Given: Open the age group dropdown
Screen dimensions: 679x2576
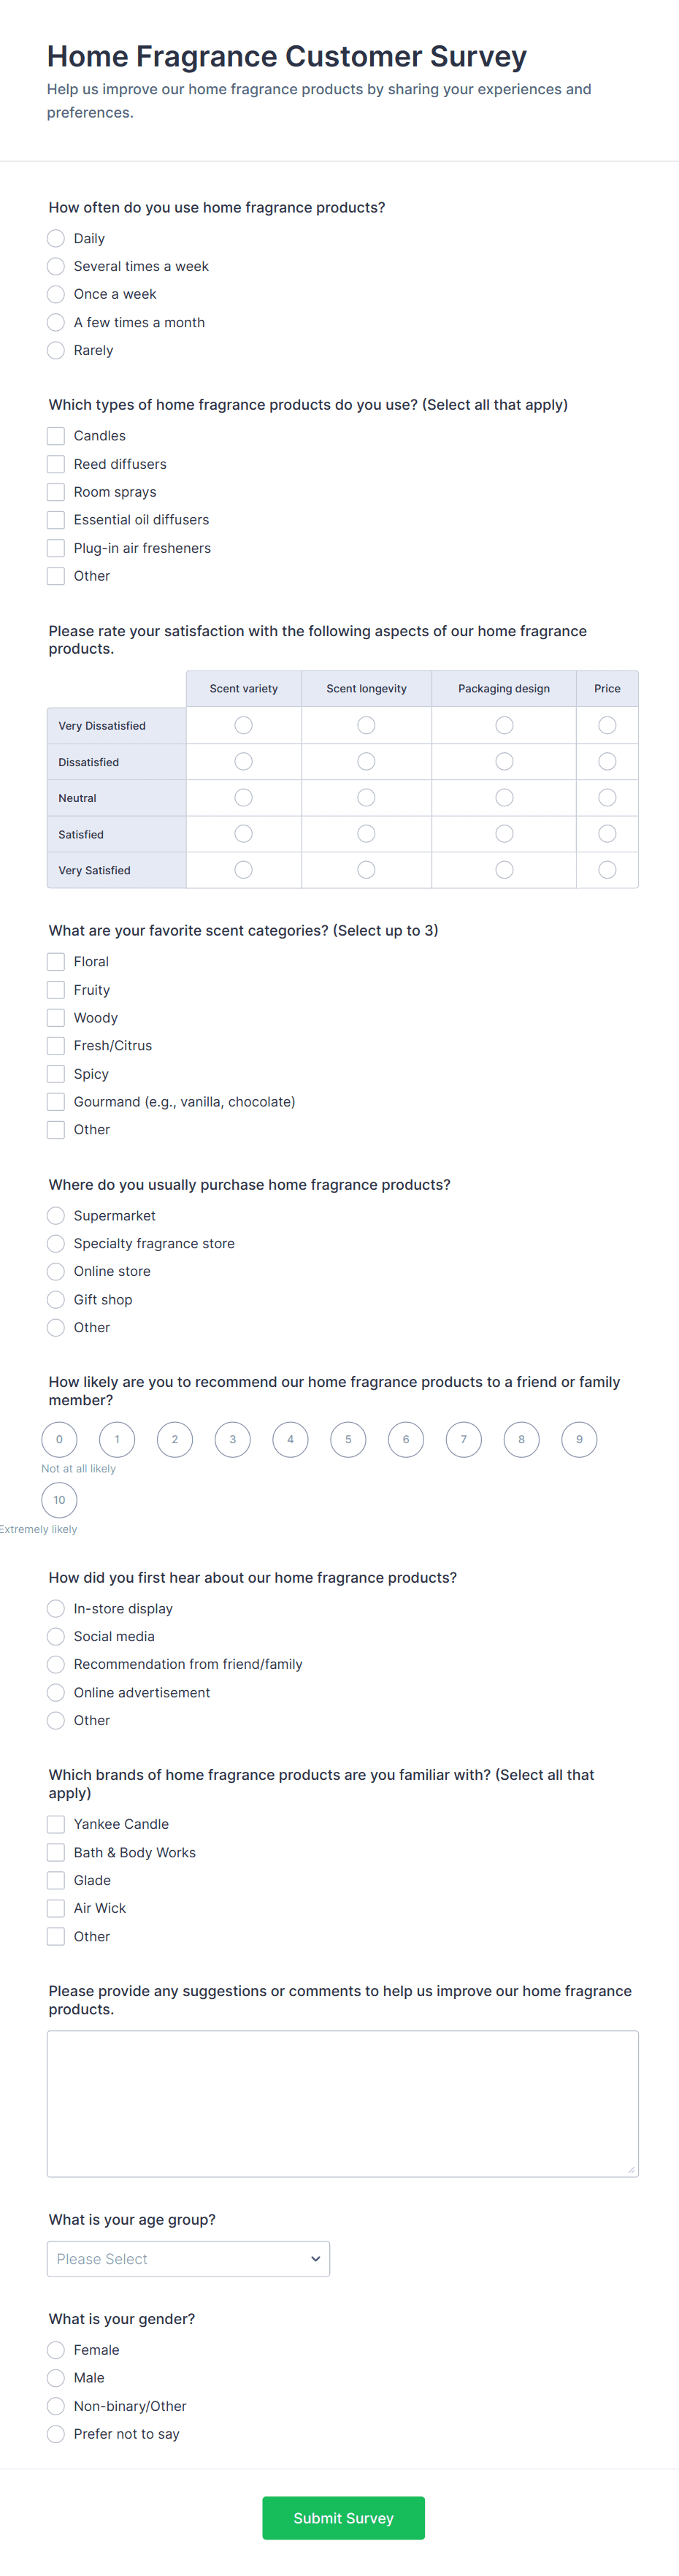Looking at the screenshot, I should pyautogui.click(x=188, y=2258).
